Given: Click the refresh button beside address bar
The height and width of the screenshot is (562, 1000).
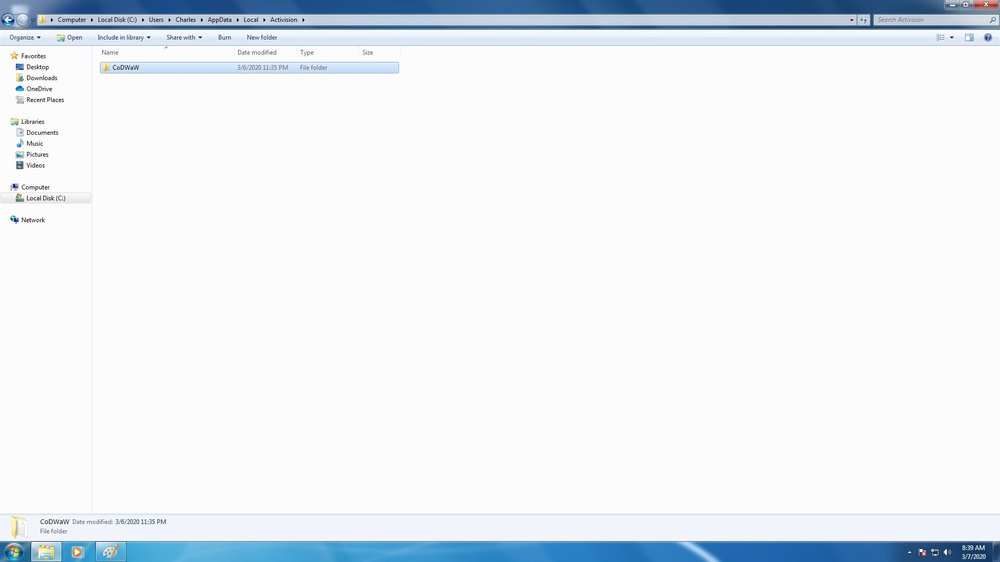Looking at the screenshot, I should pyautogui.click(x=864, y=20).
